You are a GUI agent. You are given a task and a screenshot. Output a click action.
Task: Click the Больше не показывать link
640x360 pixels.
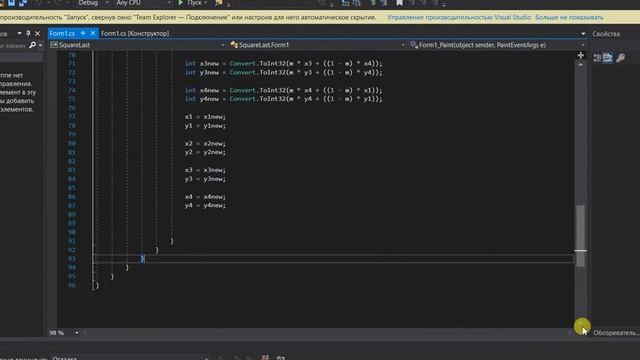[569, 18]
